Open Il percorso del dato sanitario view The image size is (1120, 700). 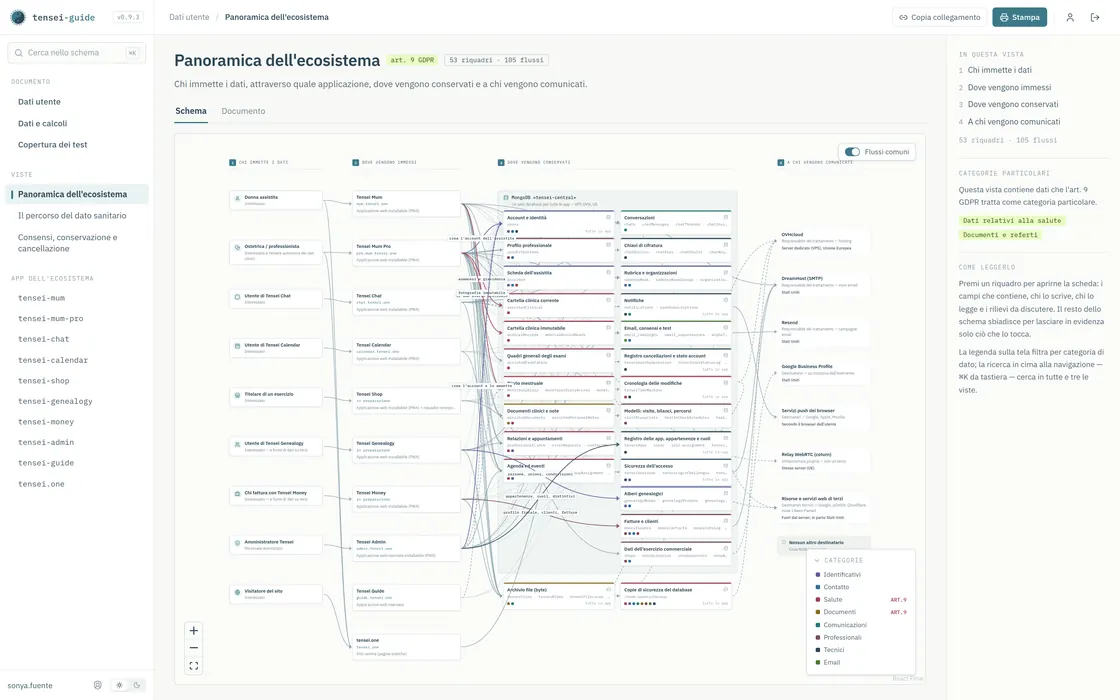coord(72,216)
